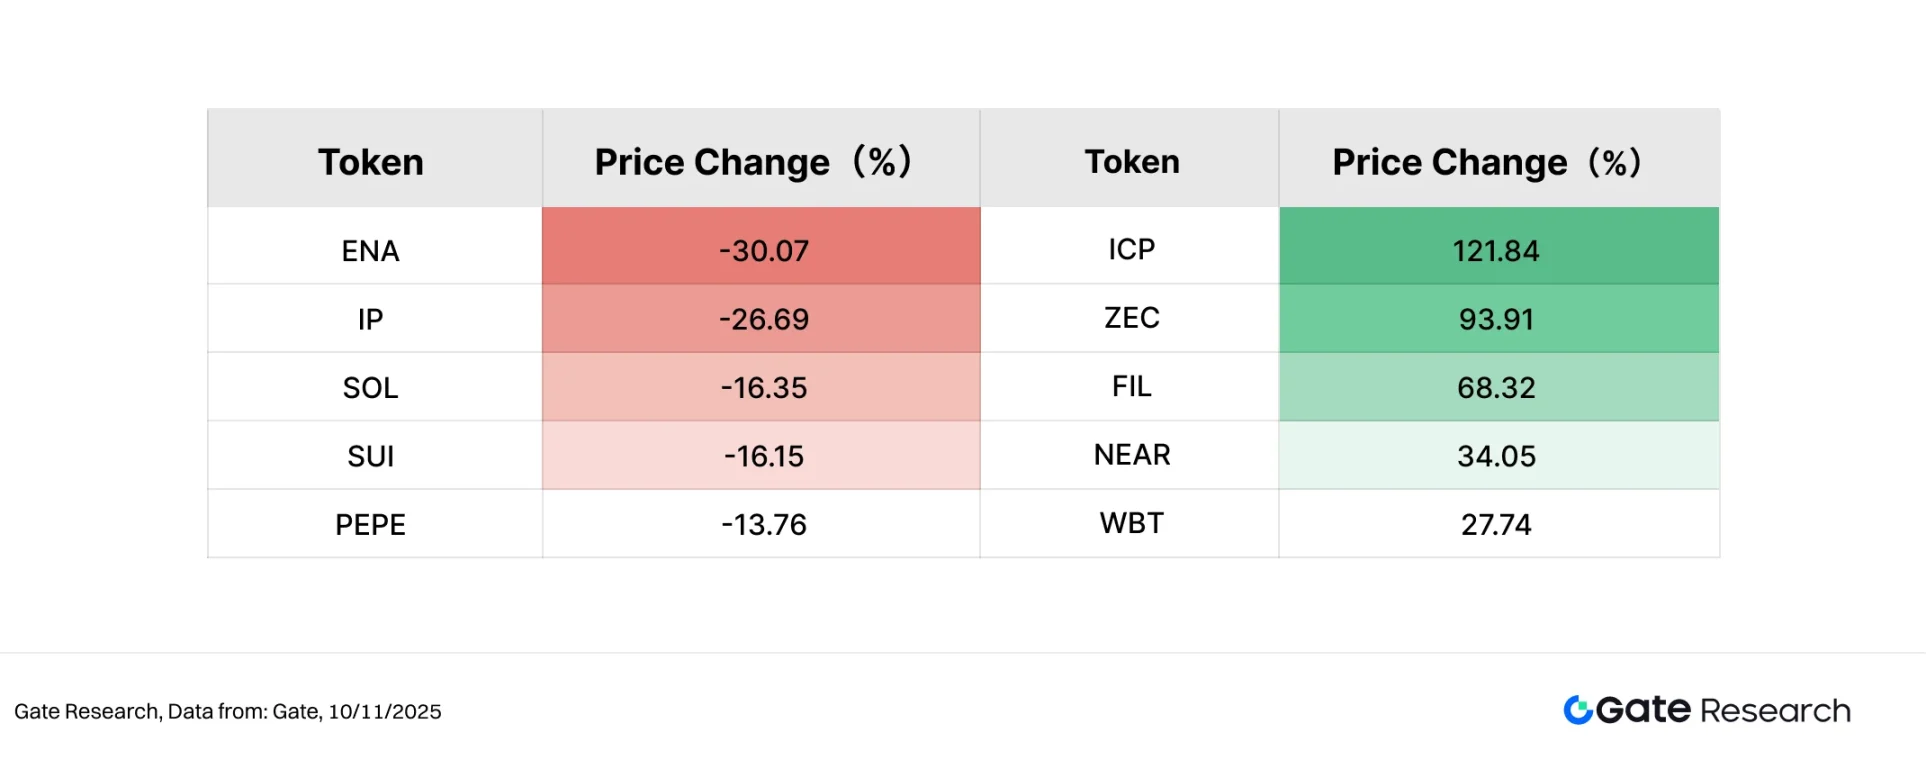Screen dimensions: 1926x769
Task: Click the right Token column header
Action: pos(1131,162)
